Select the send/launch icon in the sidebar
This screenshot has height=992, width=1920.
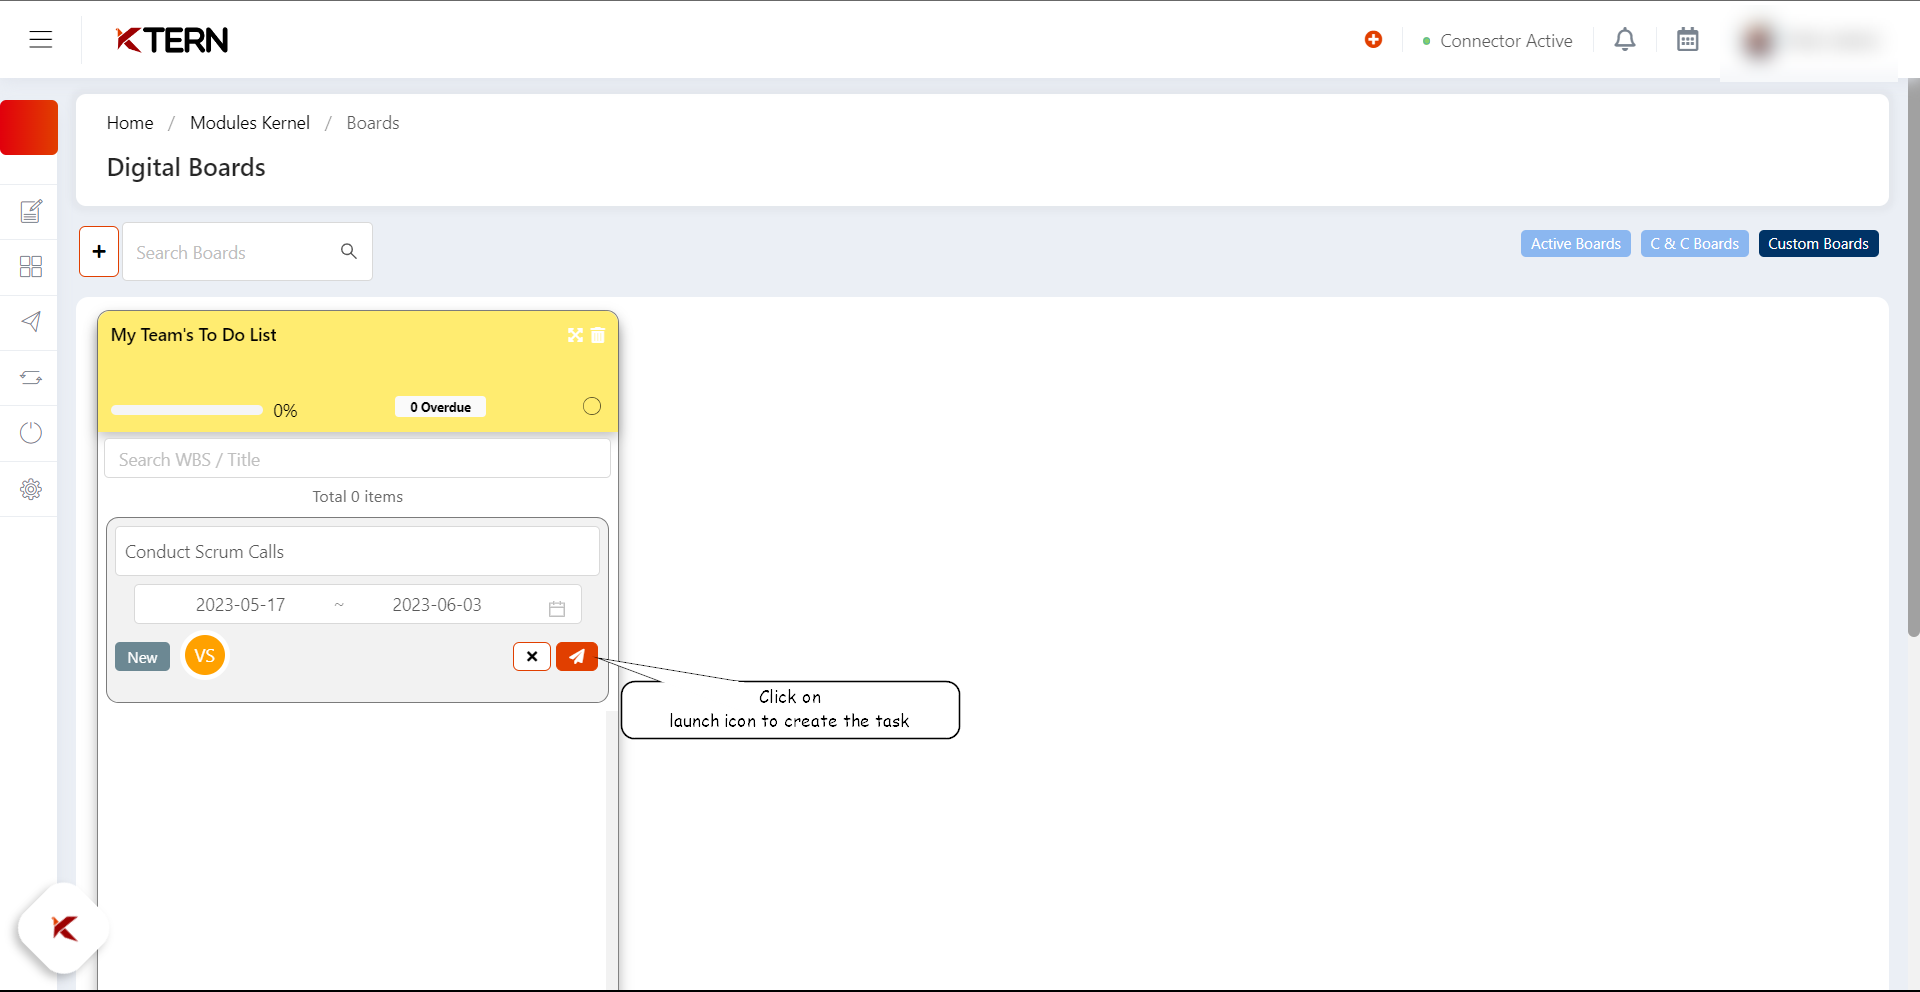click(x=31, y=322)
